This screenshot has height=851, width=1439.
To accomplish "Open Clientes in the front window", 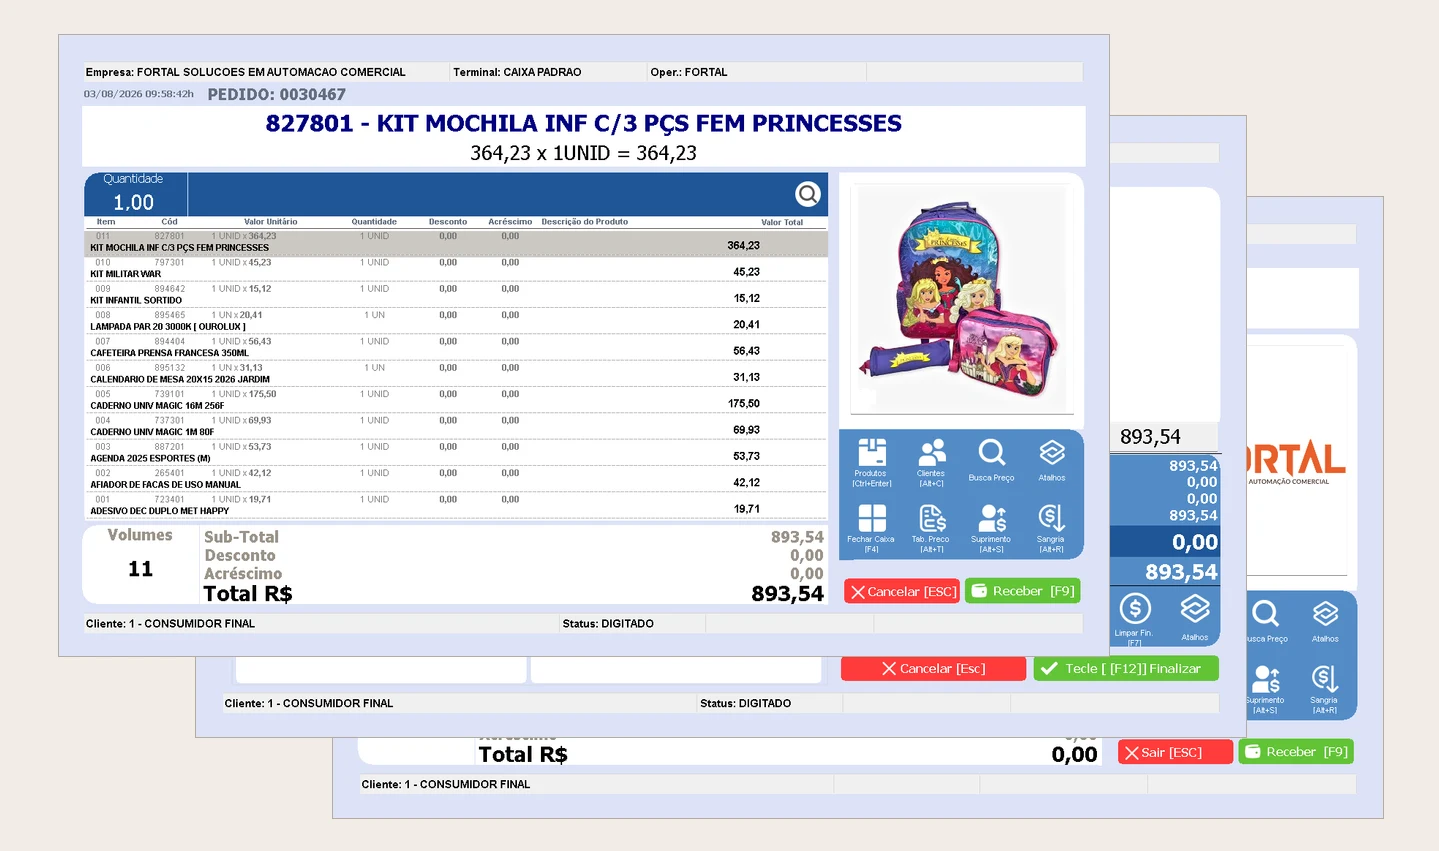I will [x=932, y=462].
